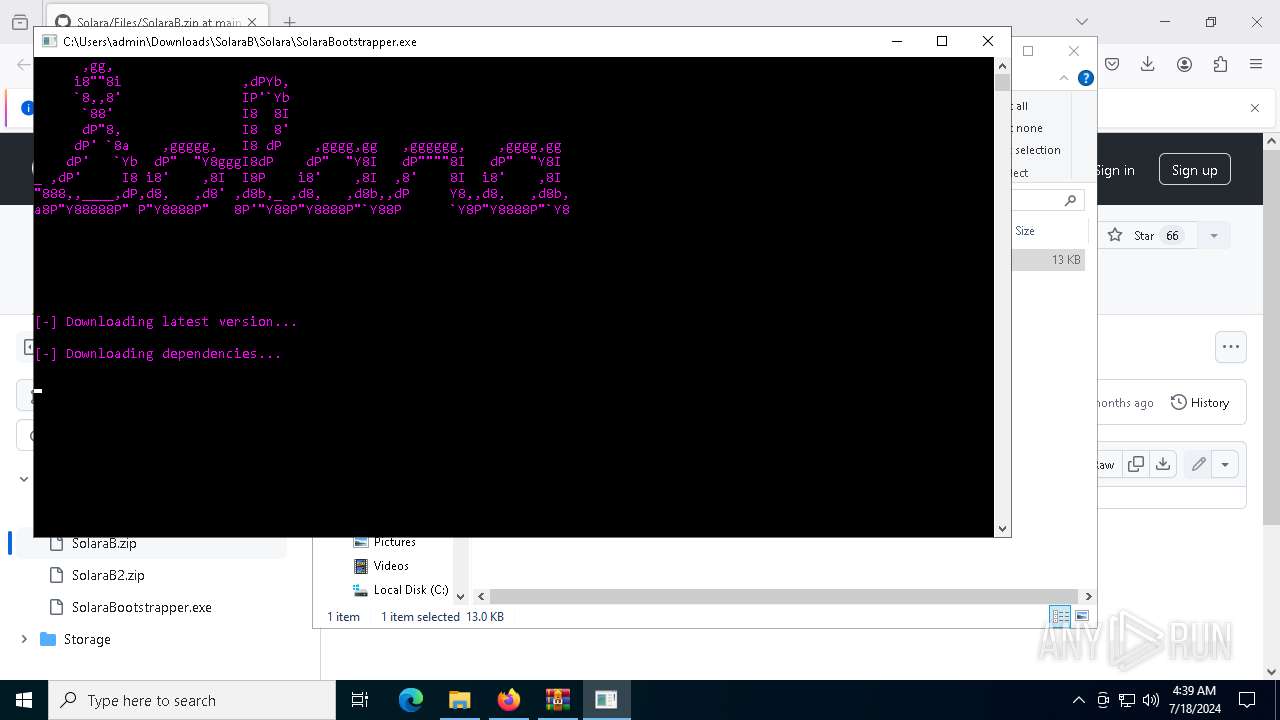Image resolution: width=1280 pixels, height=720 pixels.
Task: Click the Explorer blue Help question mark
Action: pyautogui.click(x=1086, y=78)
